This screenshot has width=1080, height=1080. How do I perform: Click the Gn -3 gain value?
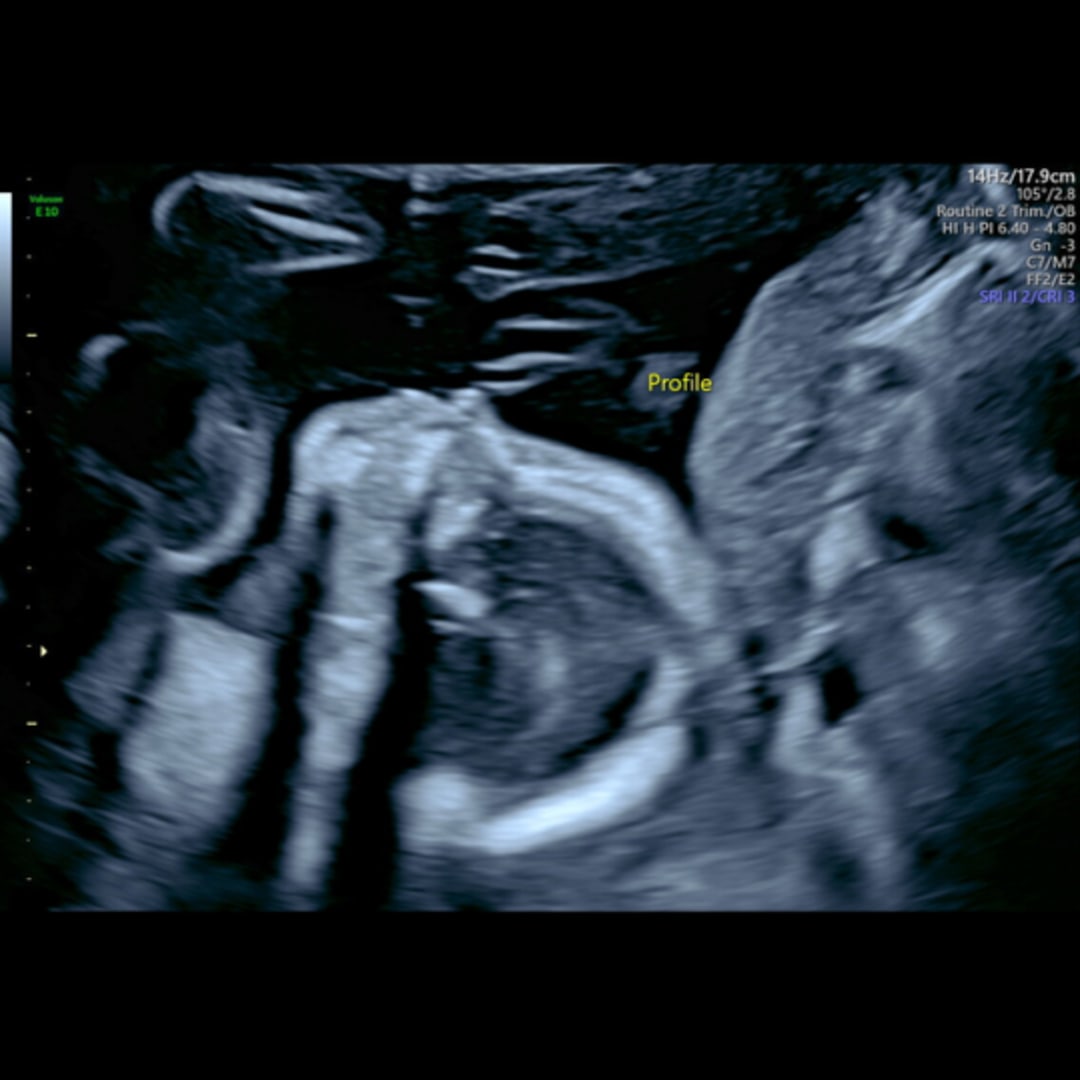tap(1052, 245)
